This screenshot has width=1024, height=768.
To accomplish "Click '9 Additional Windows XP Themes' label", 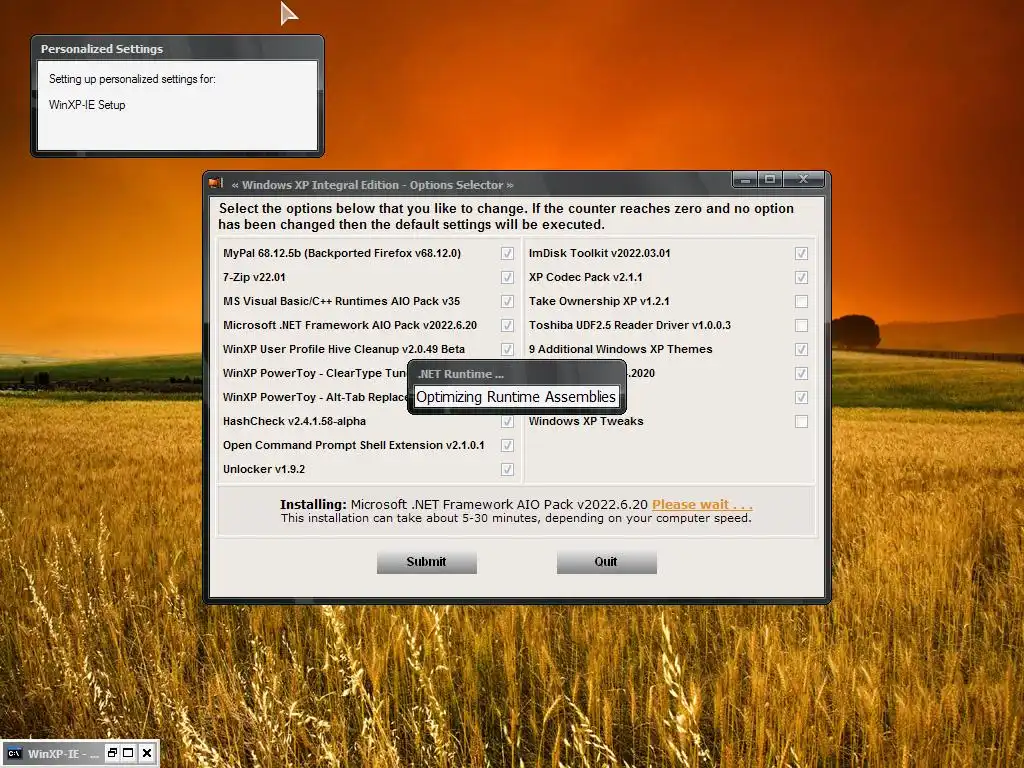I will click(x=620, y=349).
